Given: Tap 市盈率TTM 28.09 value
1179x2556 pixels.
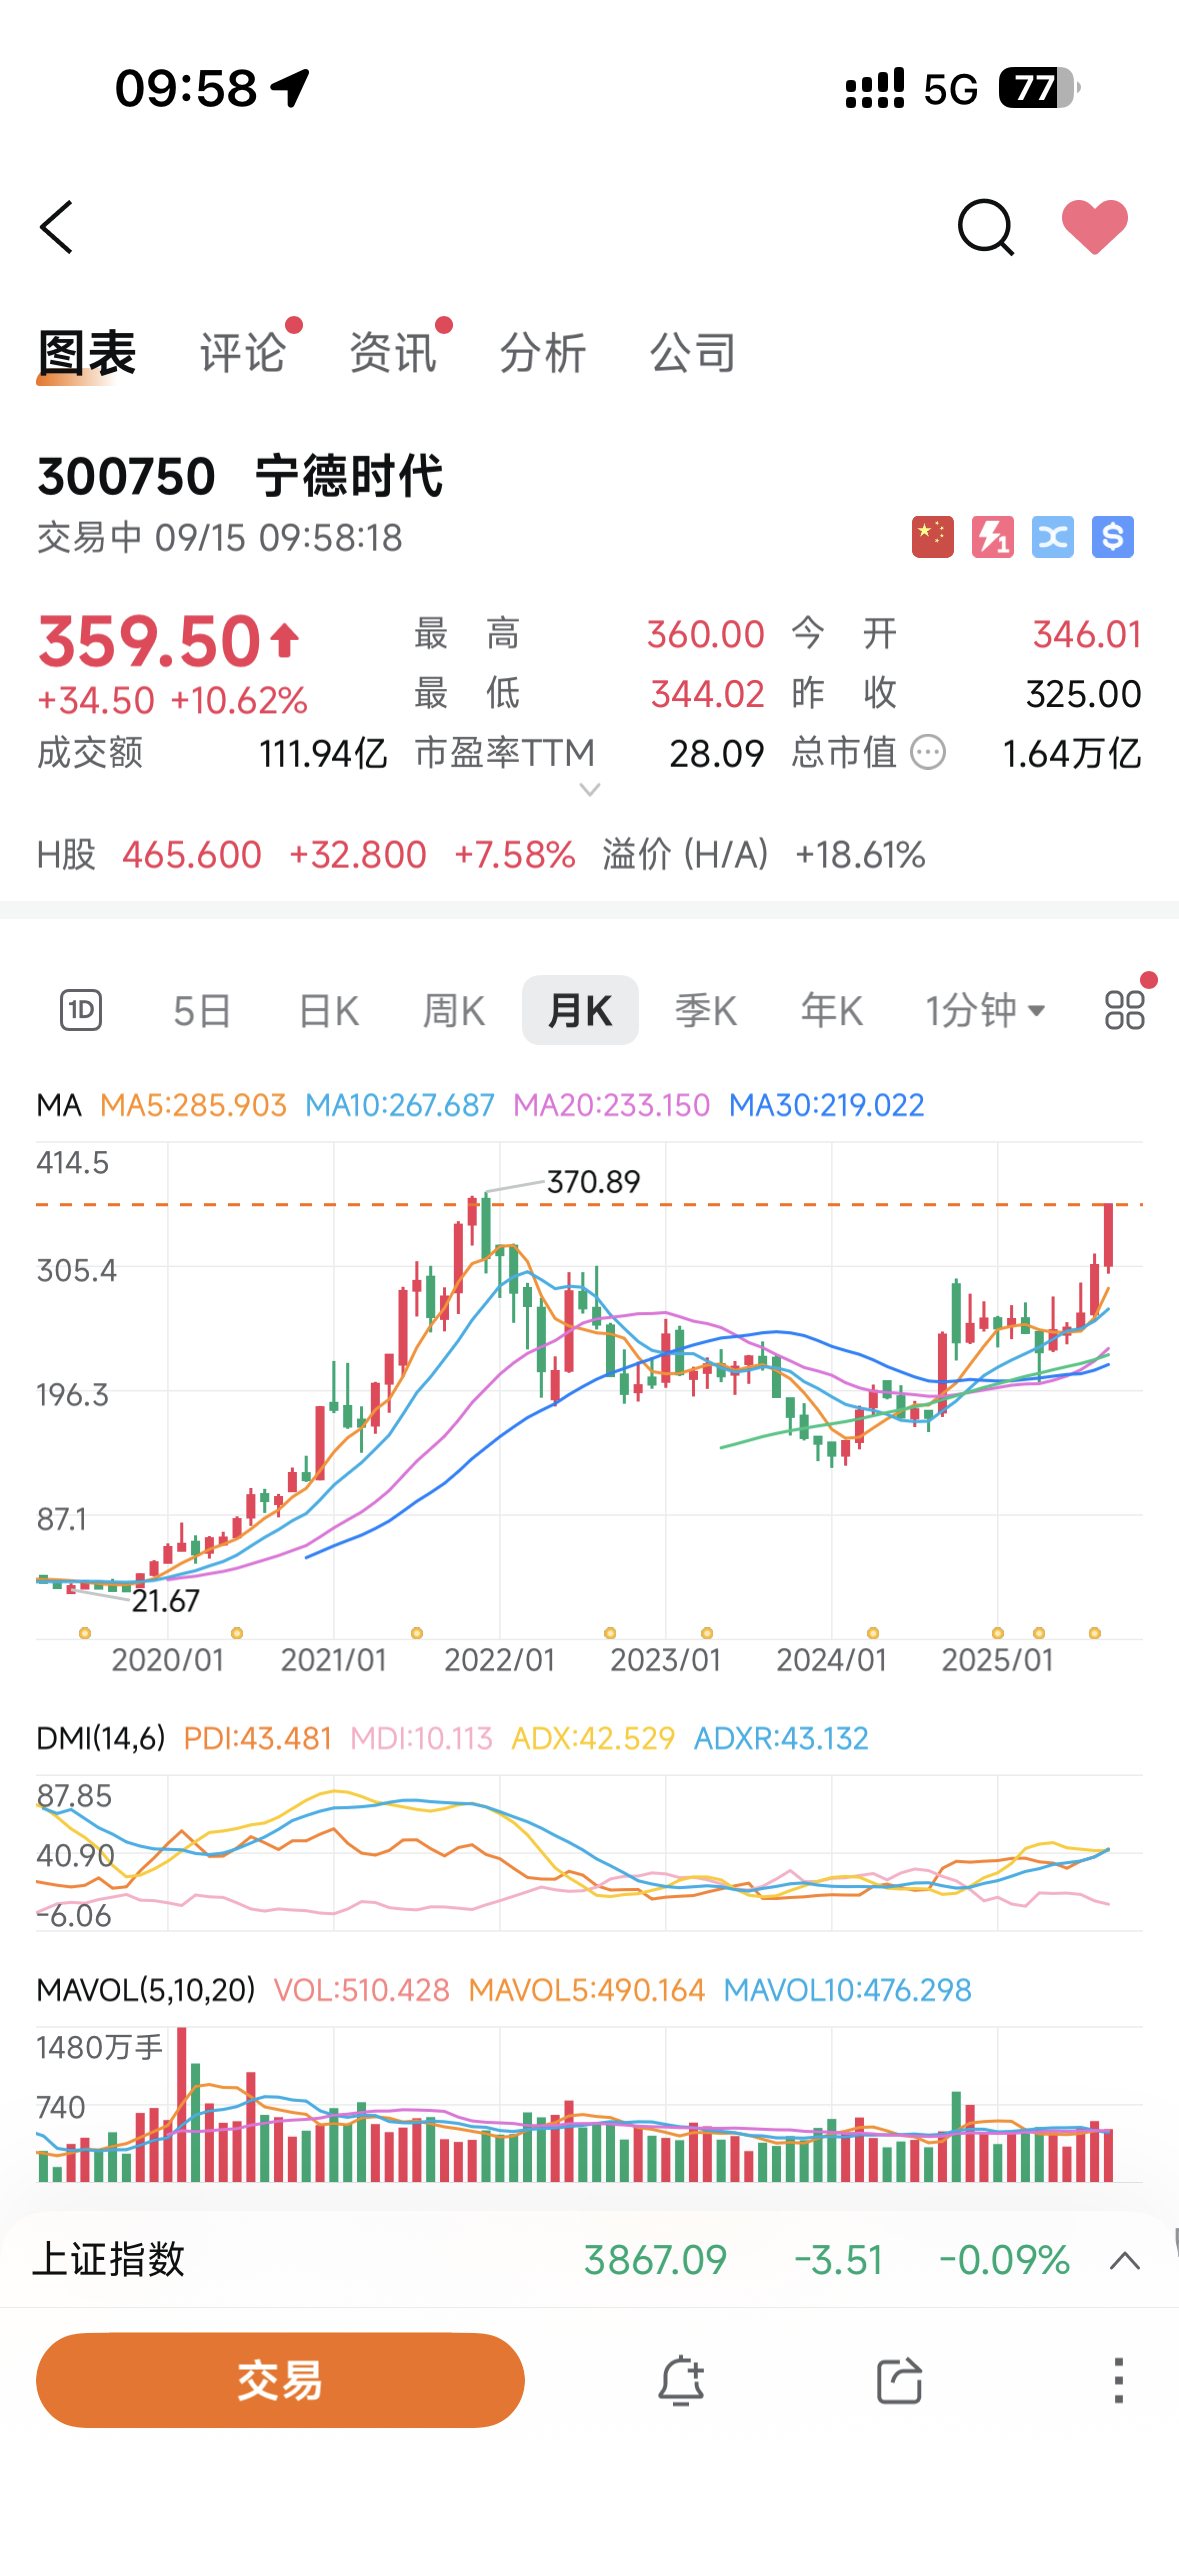Looking at the screenshot, I should click(x=716, y=753).
